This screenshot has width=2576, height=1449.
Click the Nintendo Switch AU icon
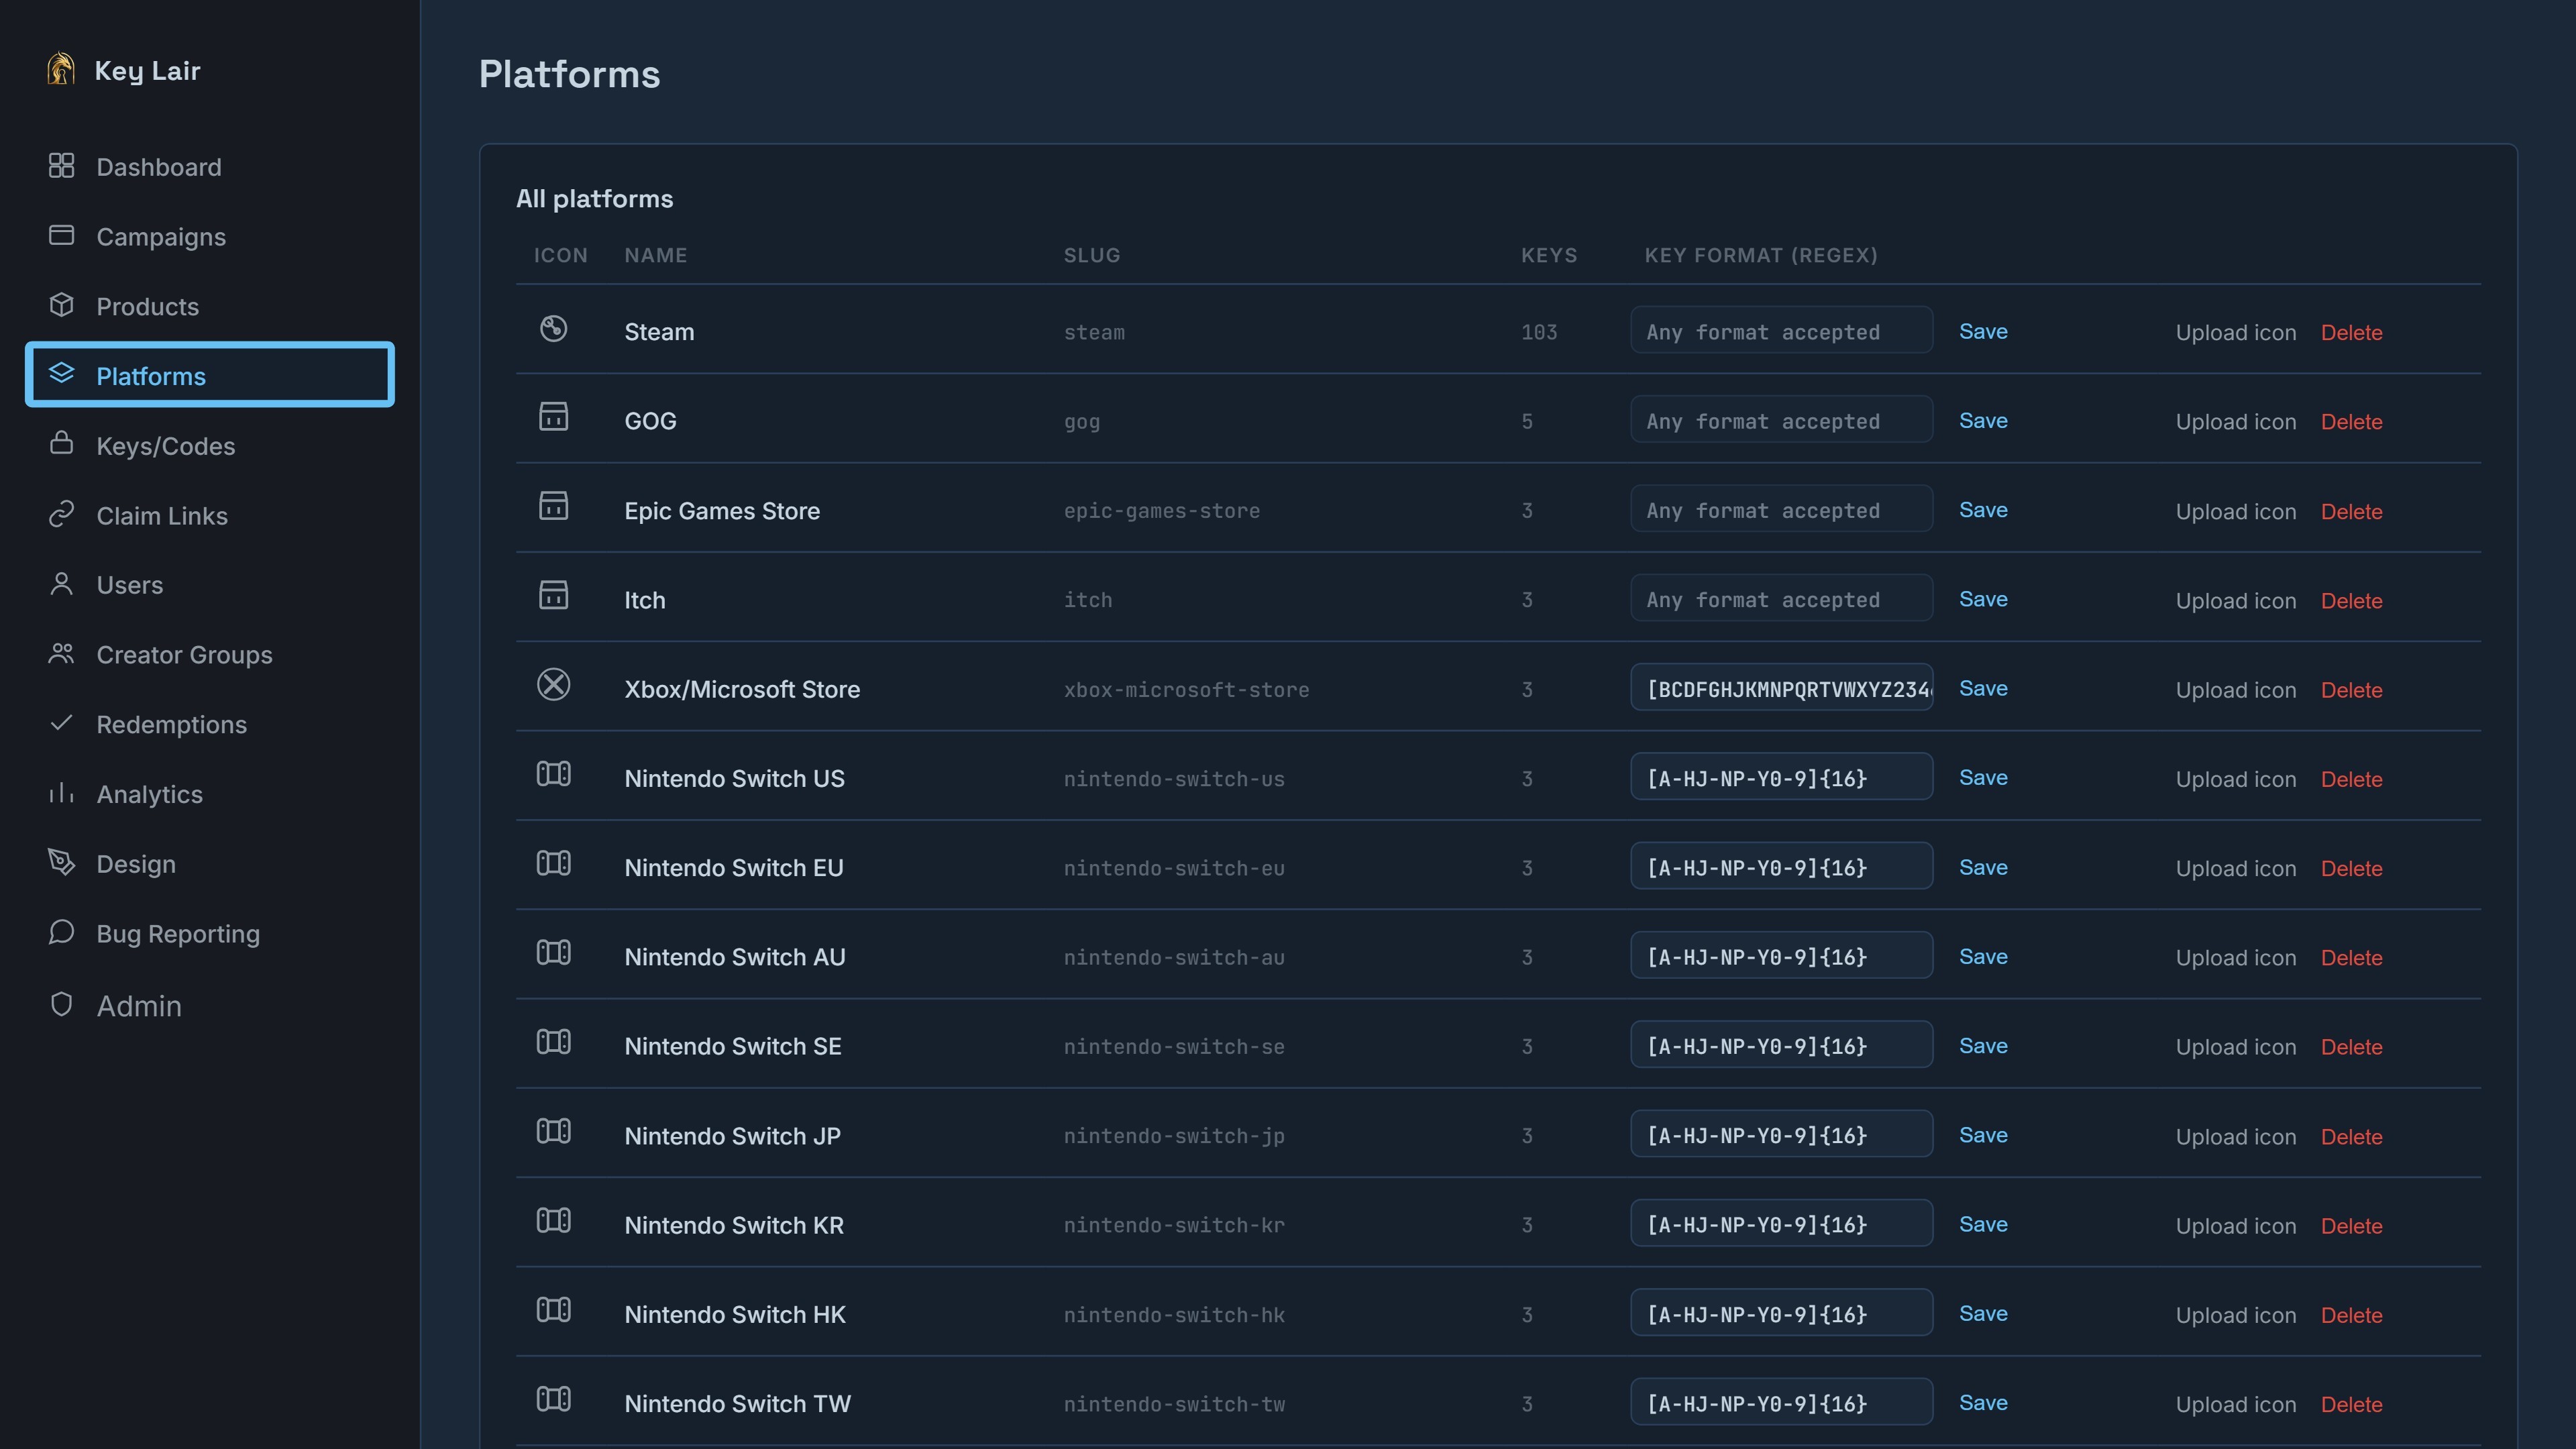(553, 953)
